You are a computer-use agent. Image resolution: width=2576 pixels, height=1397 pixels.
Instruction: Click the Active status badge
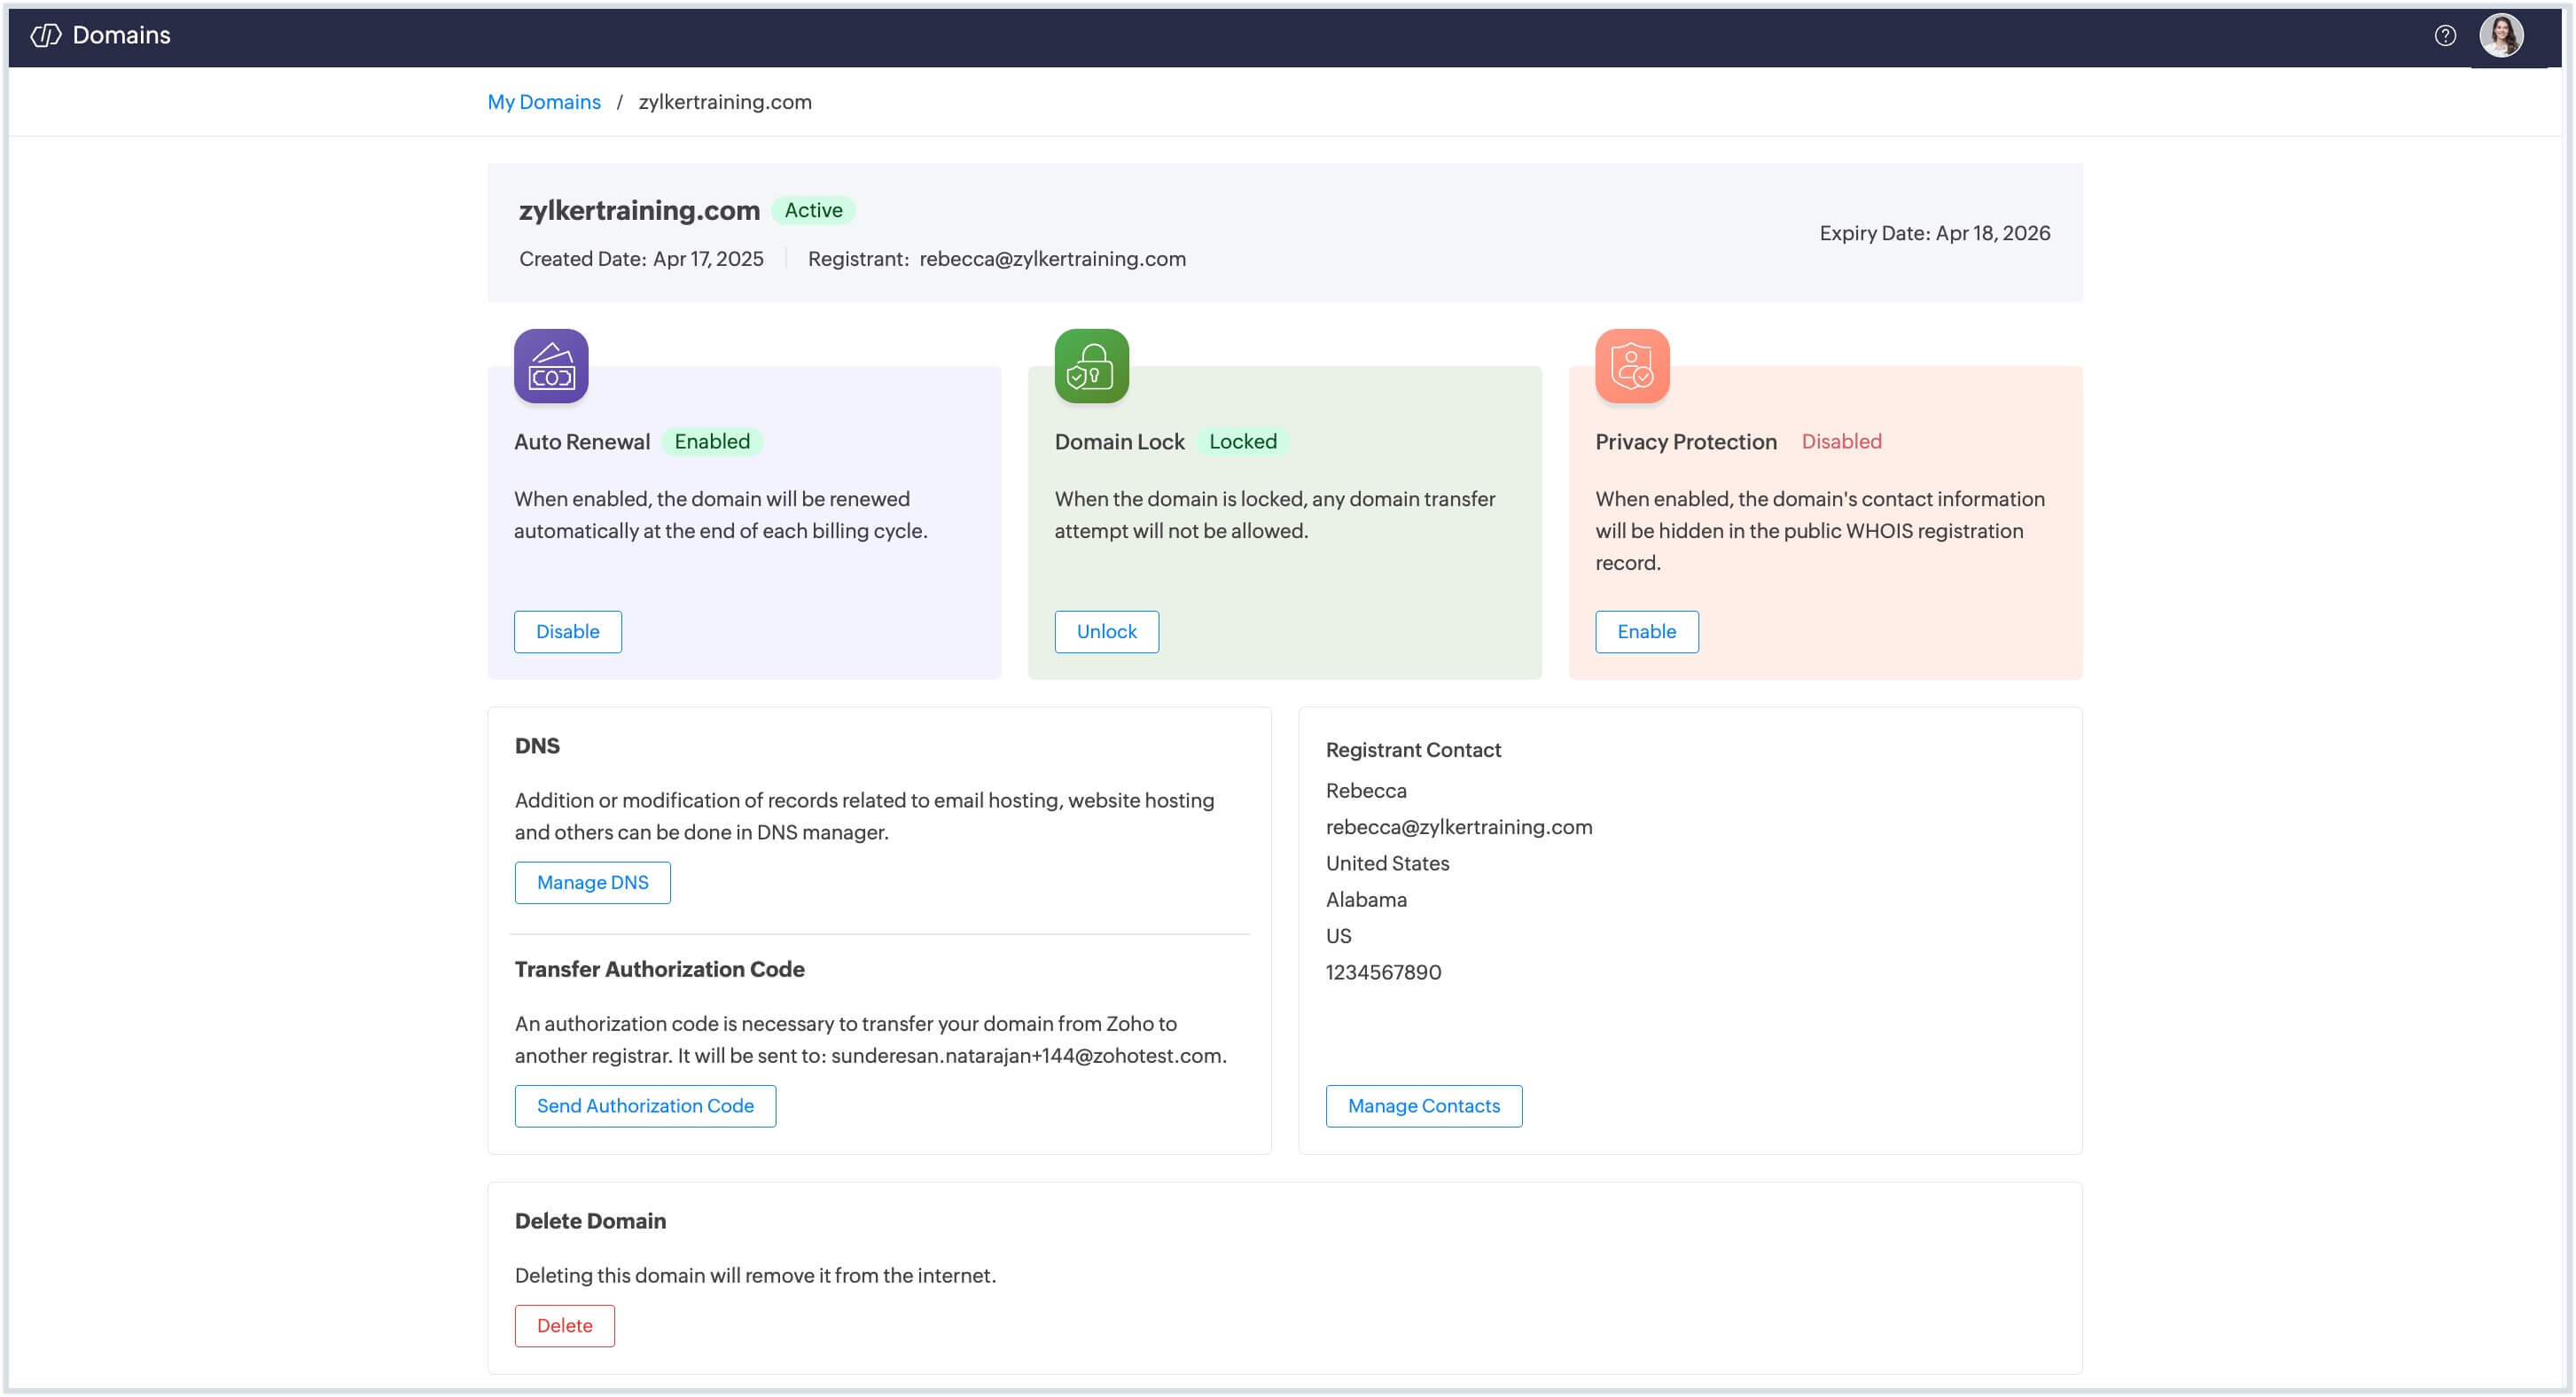click(x=813, y=210)
